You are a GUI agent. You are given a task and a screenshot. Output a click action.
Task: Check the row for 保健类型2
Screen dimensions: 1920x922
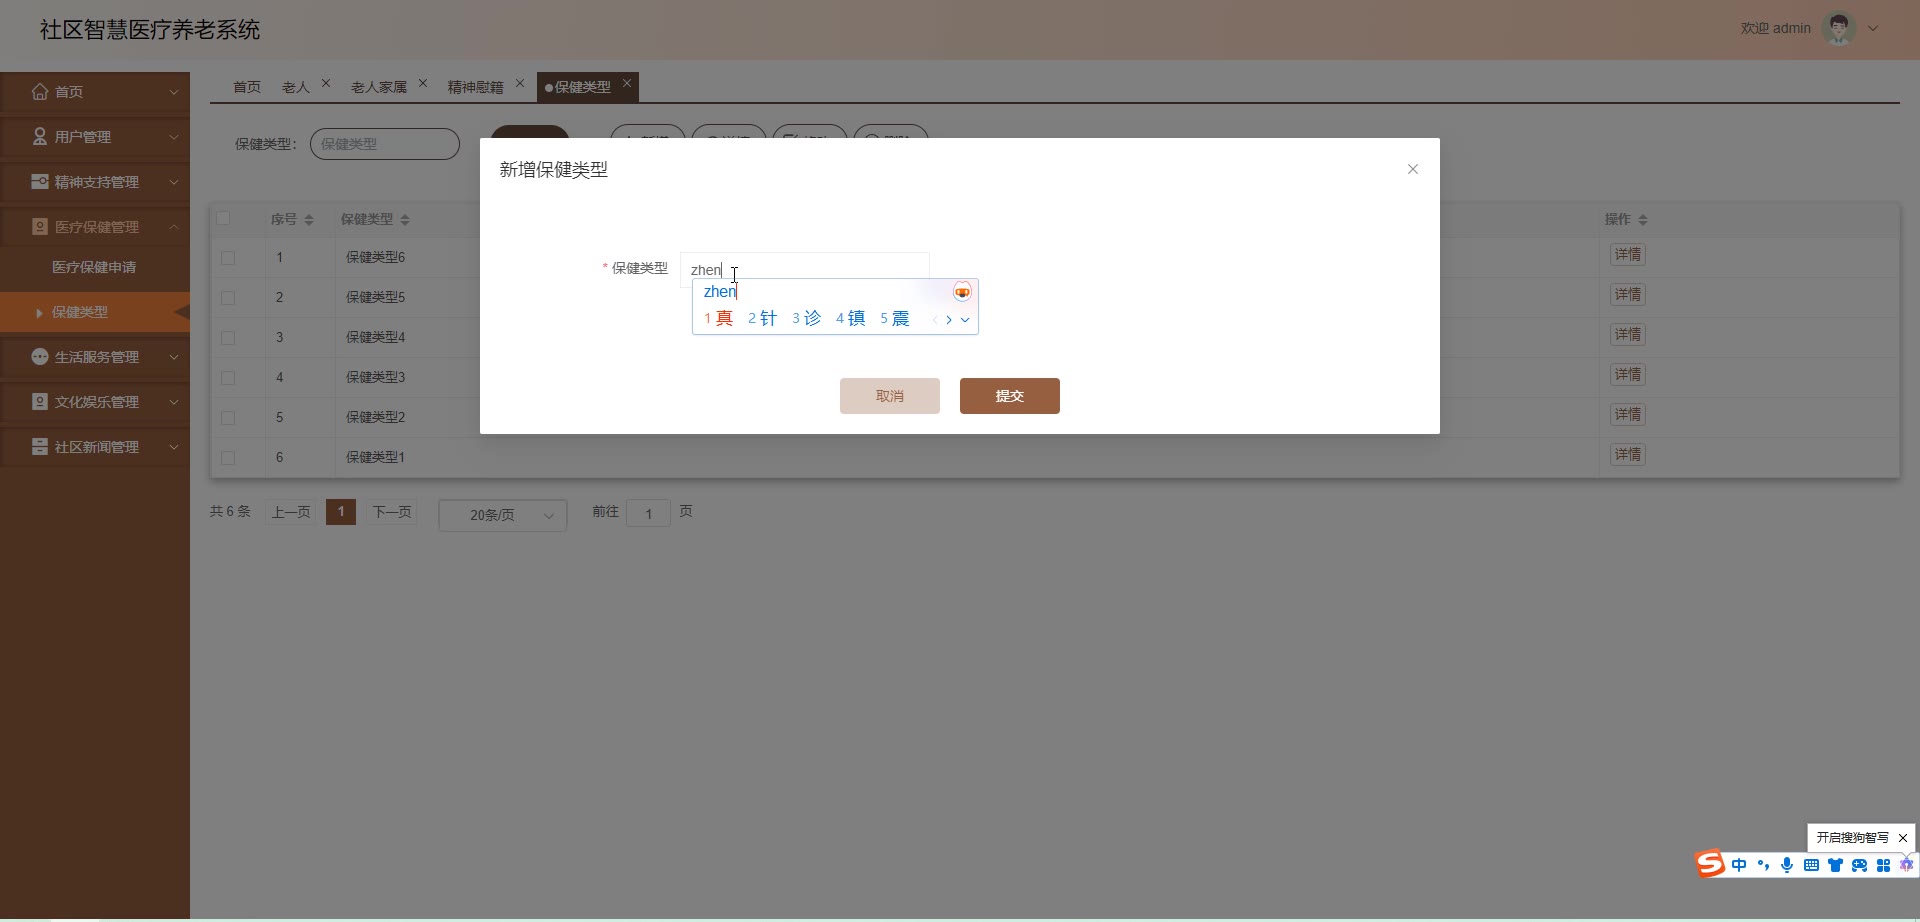pos(228,418)
